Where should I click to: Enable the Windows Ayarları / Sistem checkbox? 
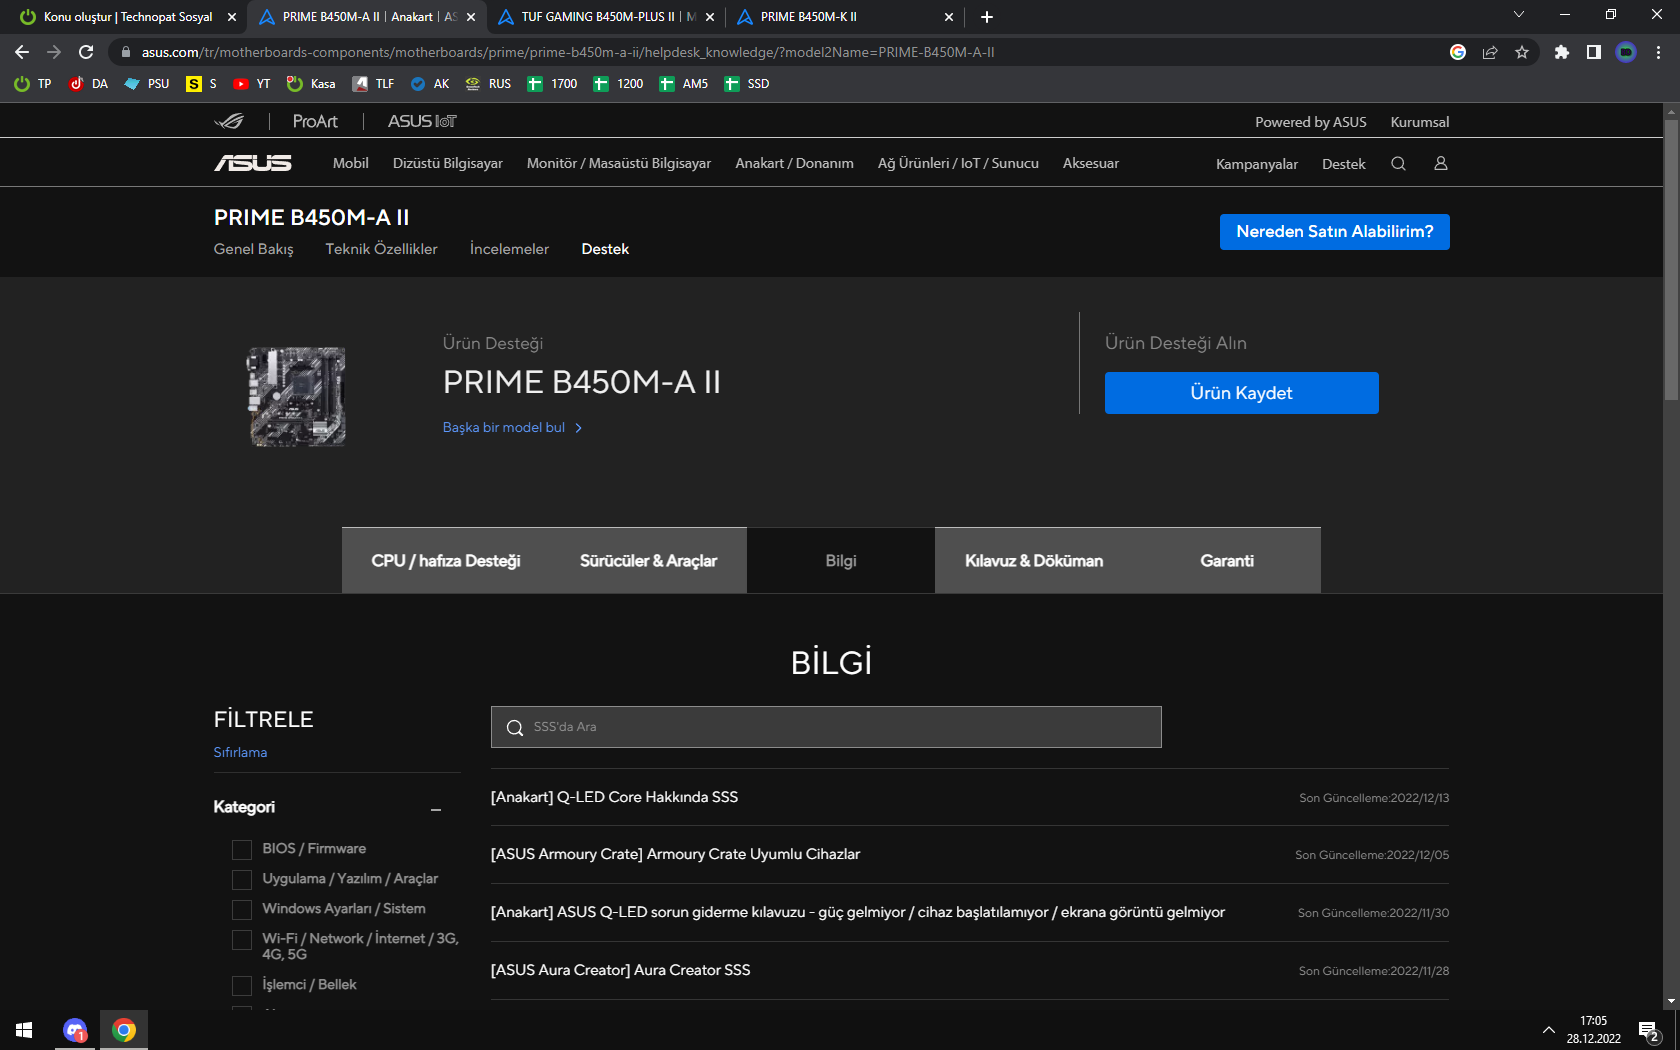pos(242,909)
